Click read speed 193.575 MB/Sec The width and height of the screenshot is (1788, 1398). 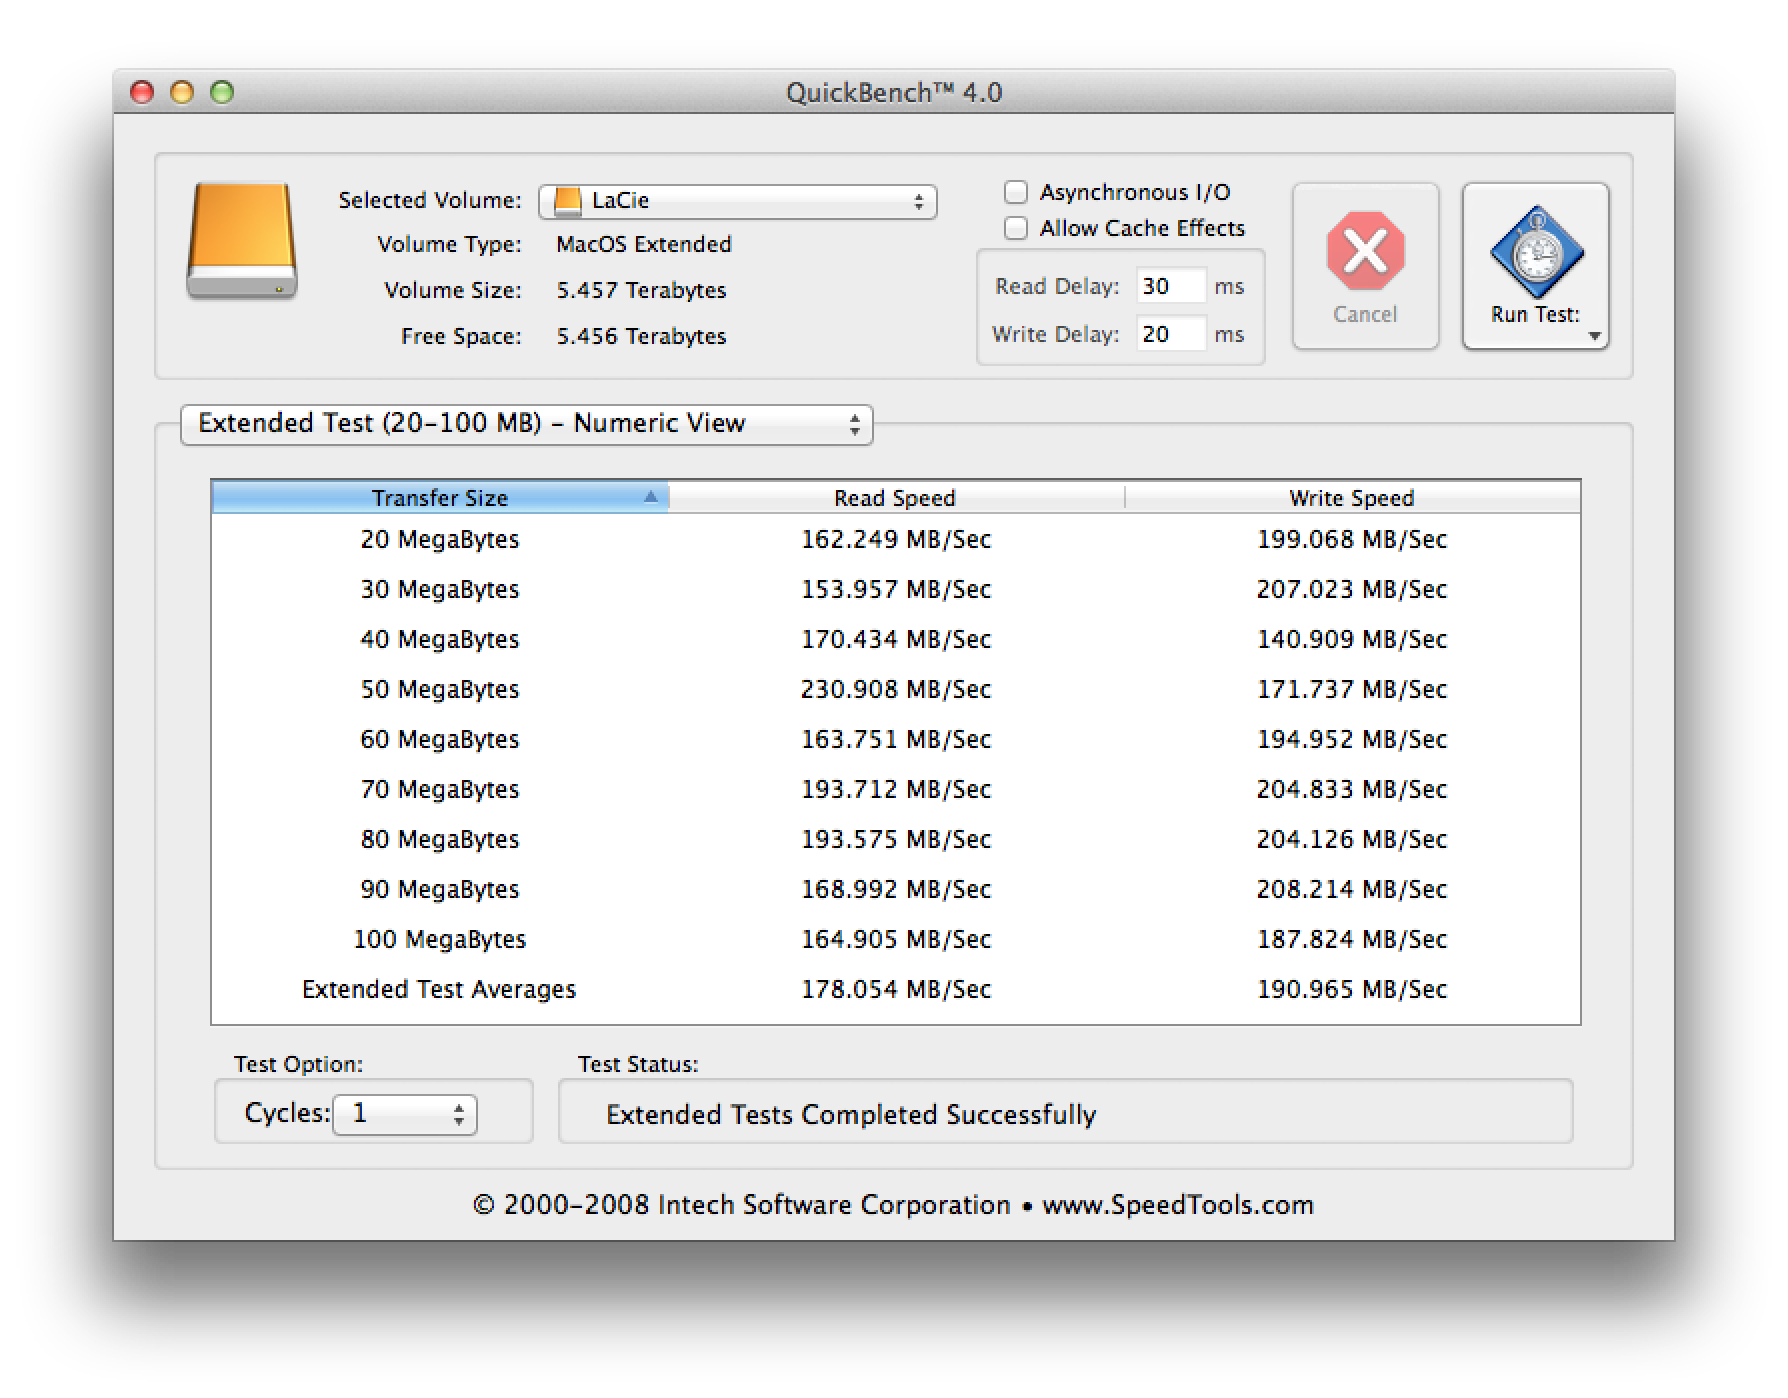896,839
